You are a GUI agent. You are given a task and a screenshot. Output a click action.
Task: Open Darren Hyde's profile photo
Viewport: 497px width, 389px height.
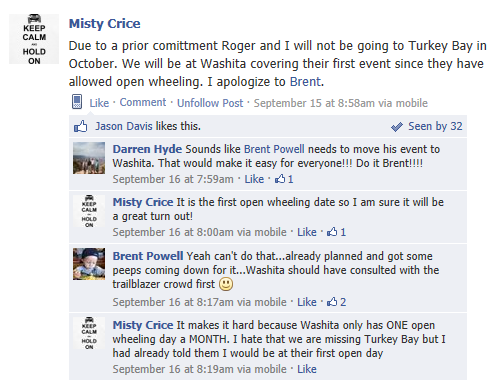(x=89, y=158)
